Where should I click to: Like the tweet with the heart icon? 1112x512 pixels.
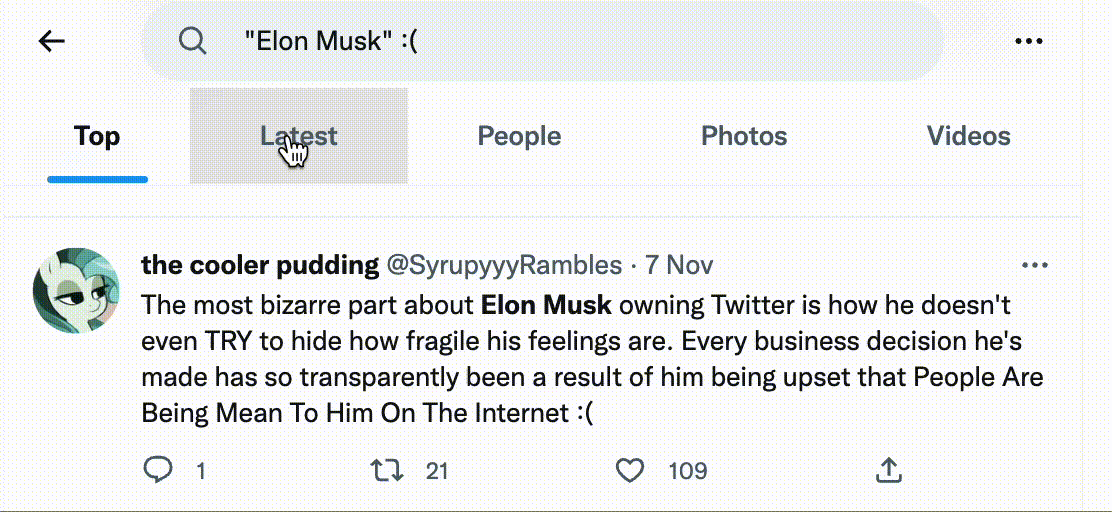629,470
